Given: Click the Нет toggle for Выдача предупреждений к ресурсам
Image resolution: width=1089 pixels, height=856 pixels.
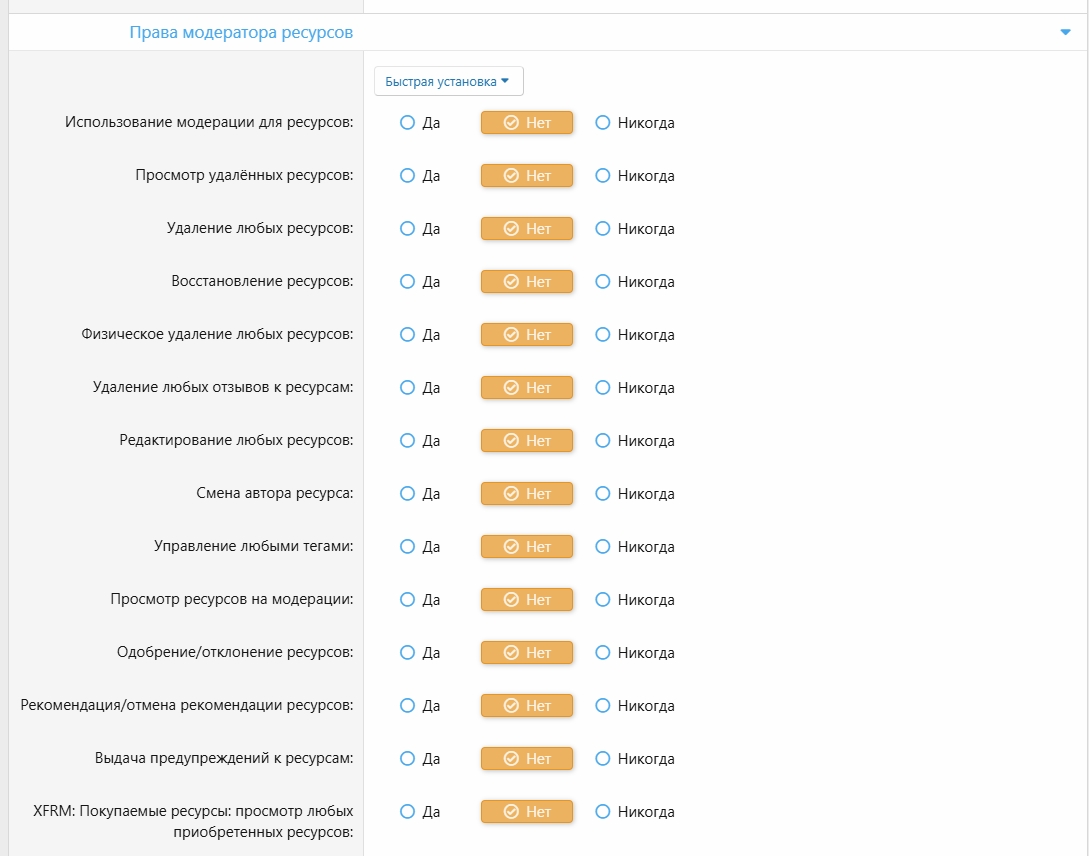Looking at the screenshot, I should (527, 758).
